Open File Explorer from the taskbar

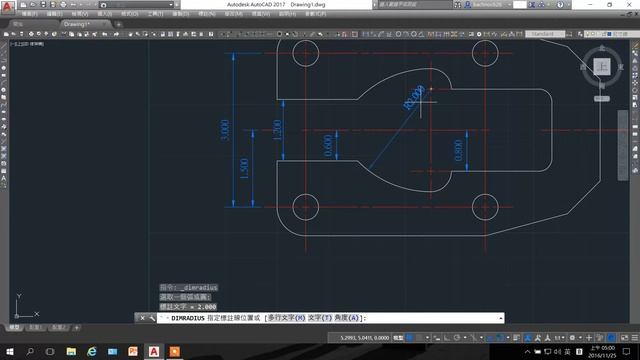click(71, 352)
